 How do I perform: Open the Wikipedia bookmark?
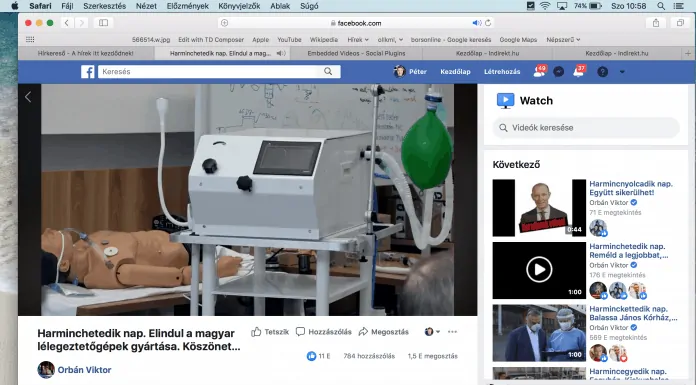[x=324, y=40]
